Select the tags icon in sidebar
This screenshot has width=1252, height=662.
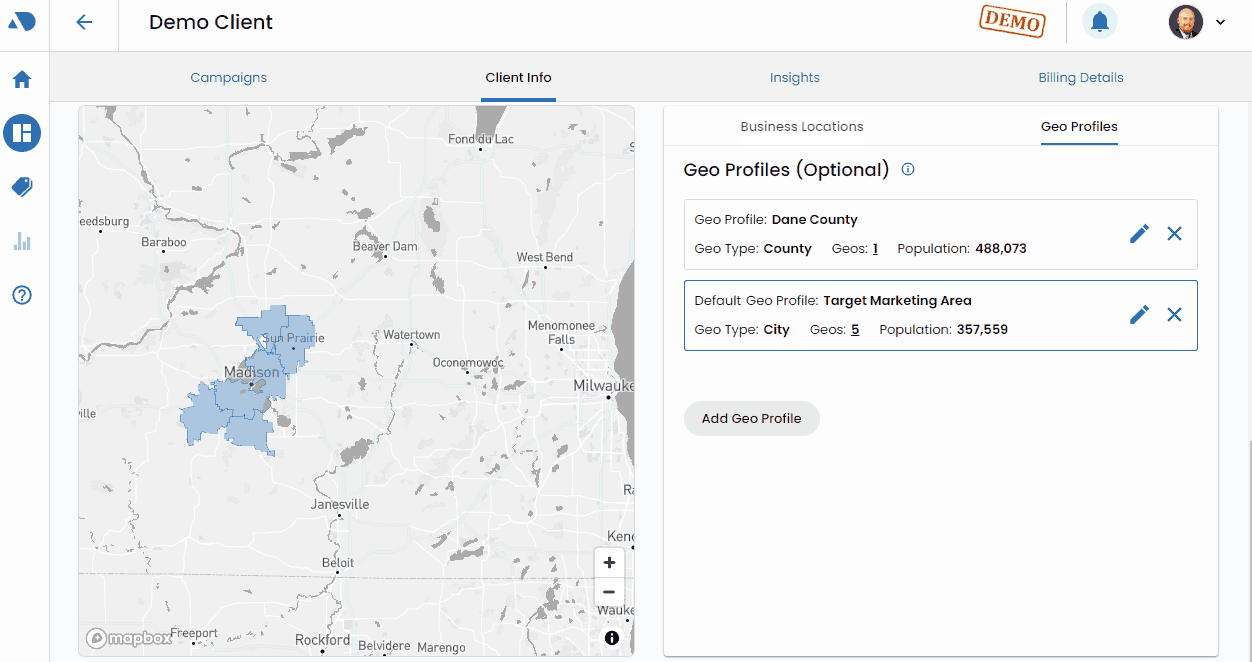click(x=22, y=187)
